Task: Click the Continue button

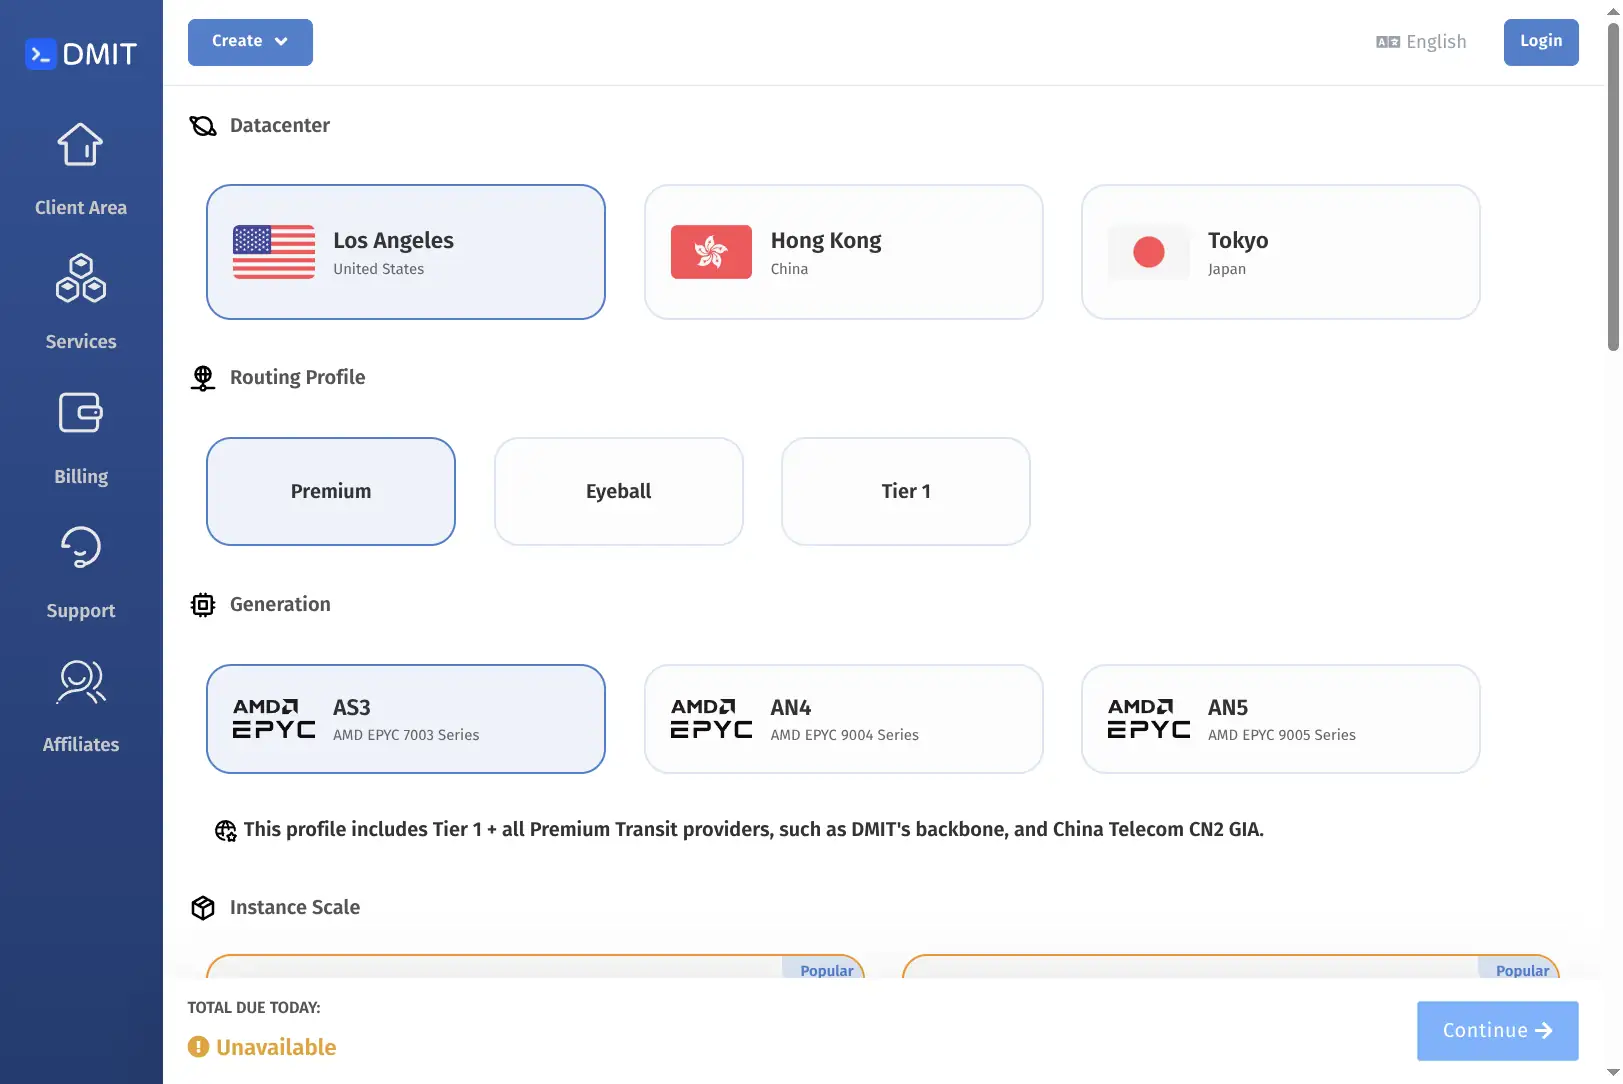Action: 1497,1031
